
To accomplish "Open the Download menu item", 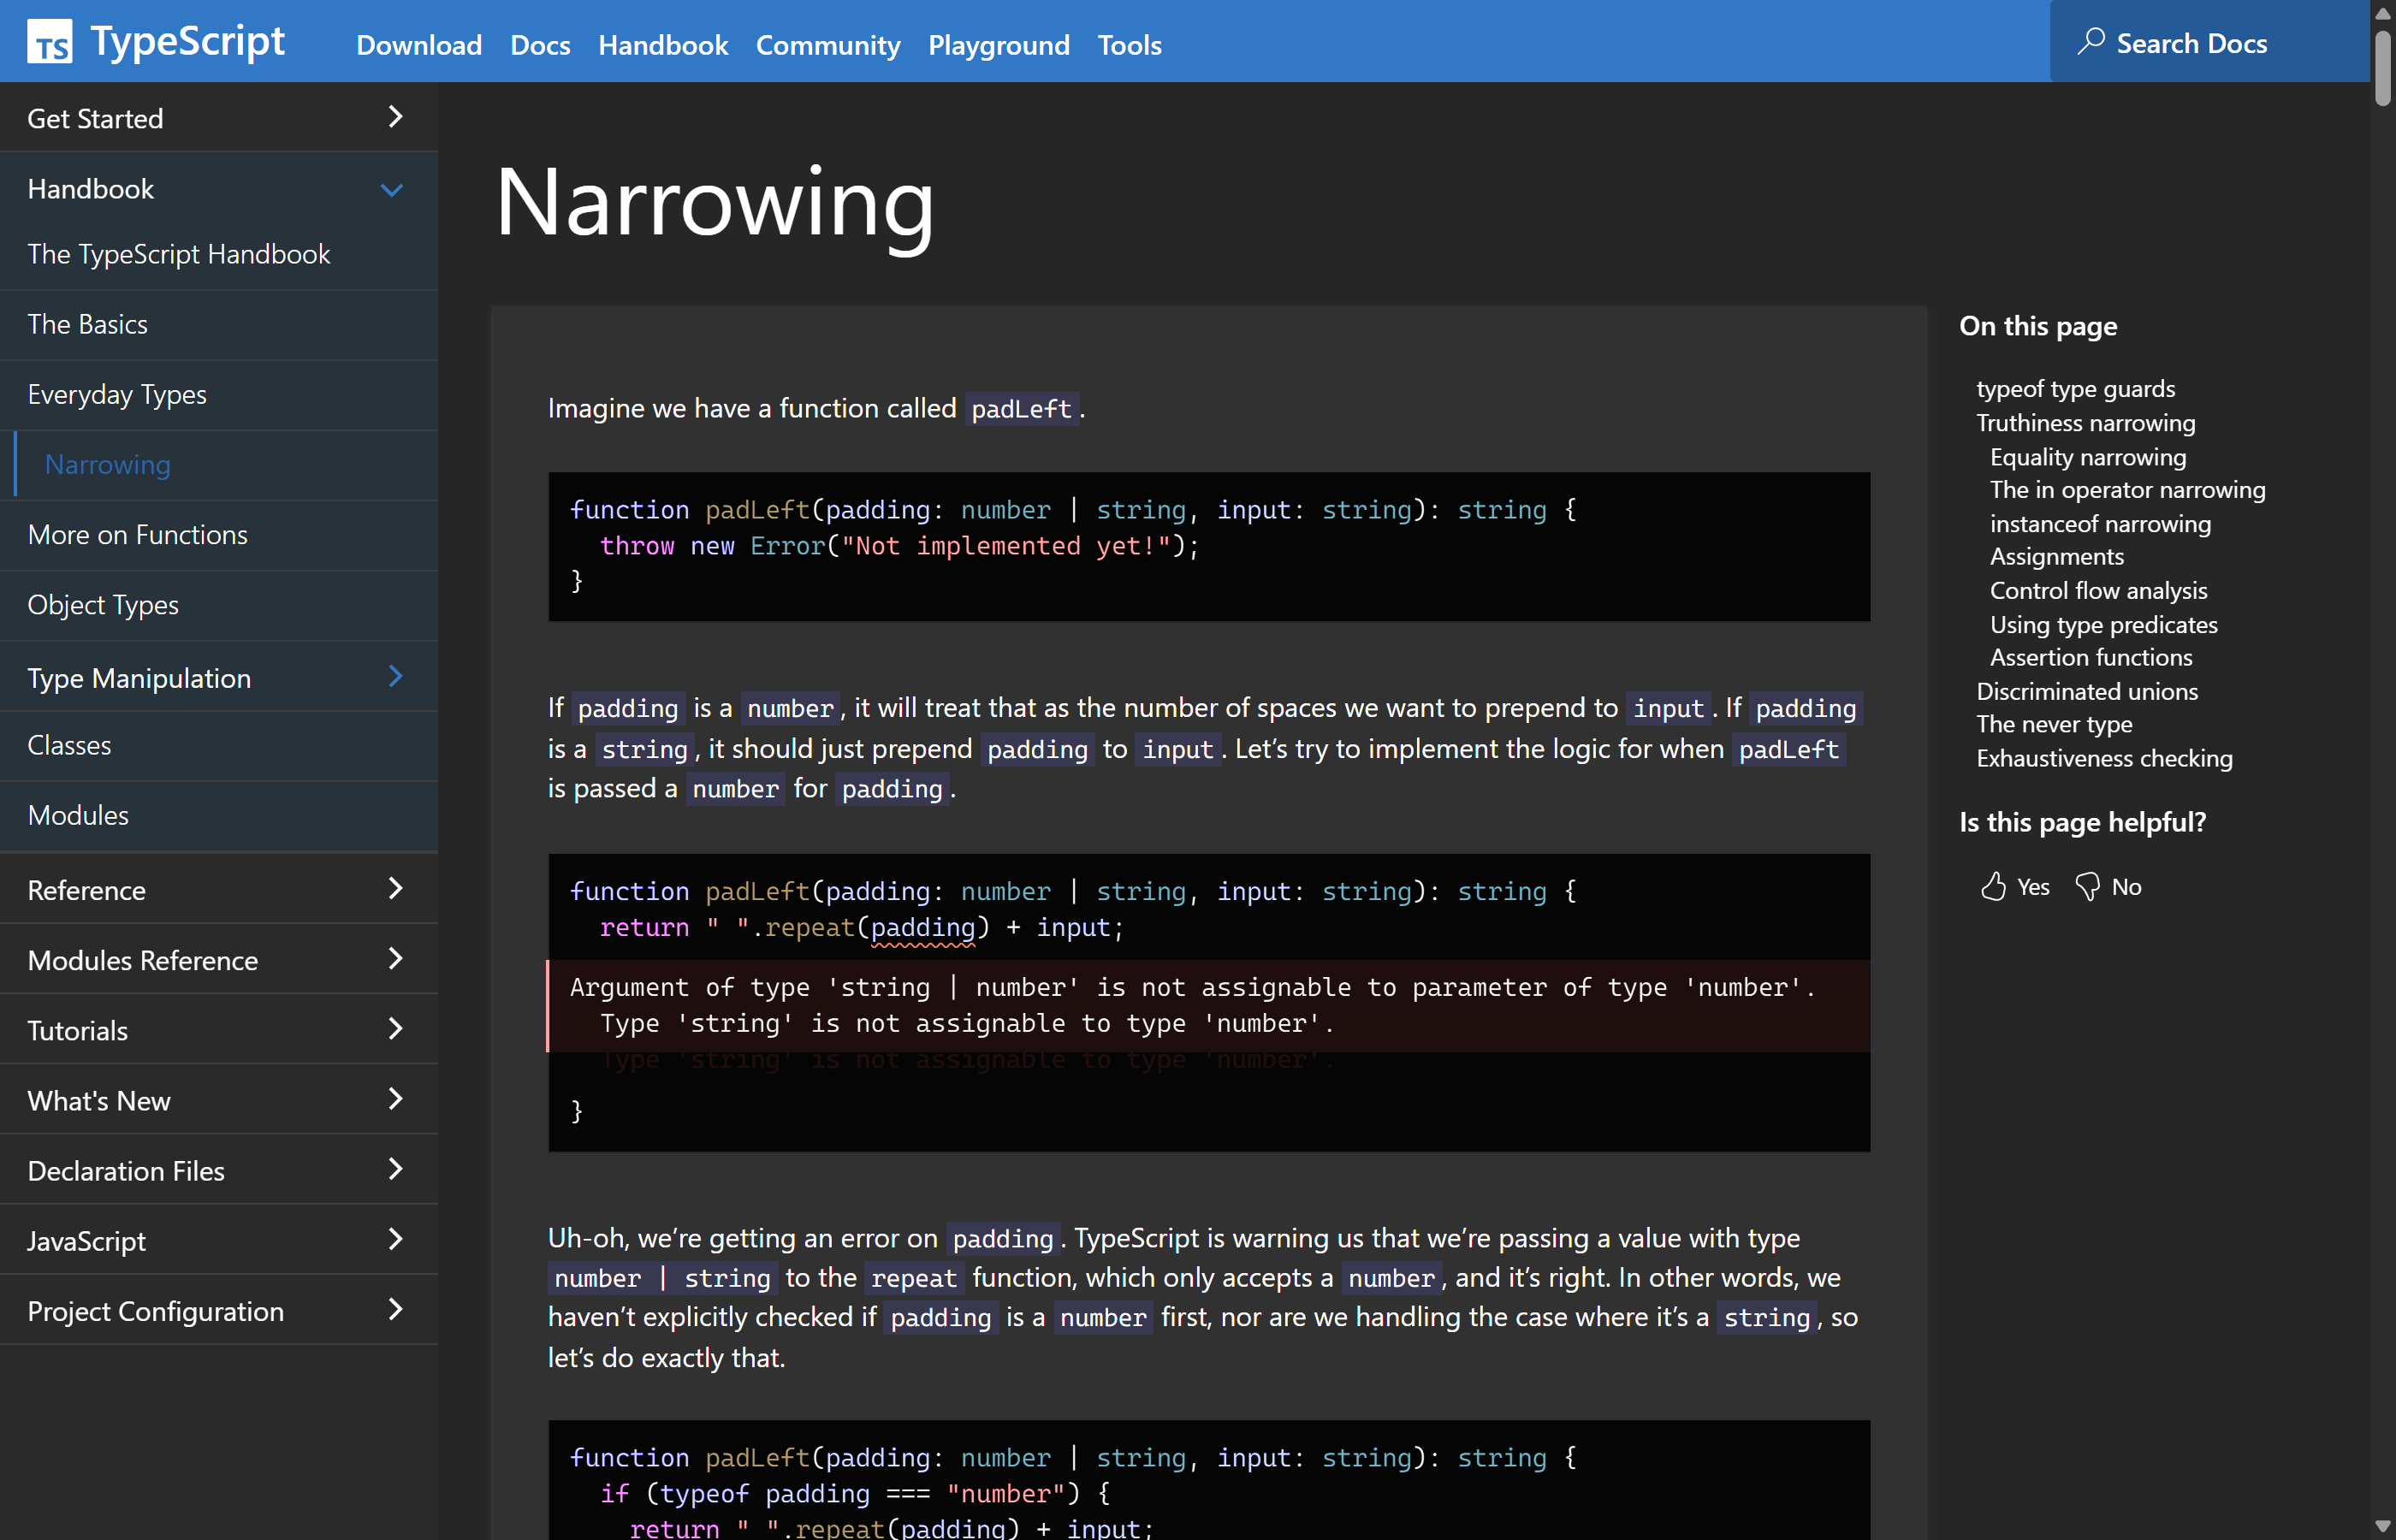I will [418, 45].
